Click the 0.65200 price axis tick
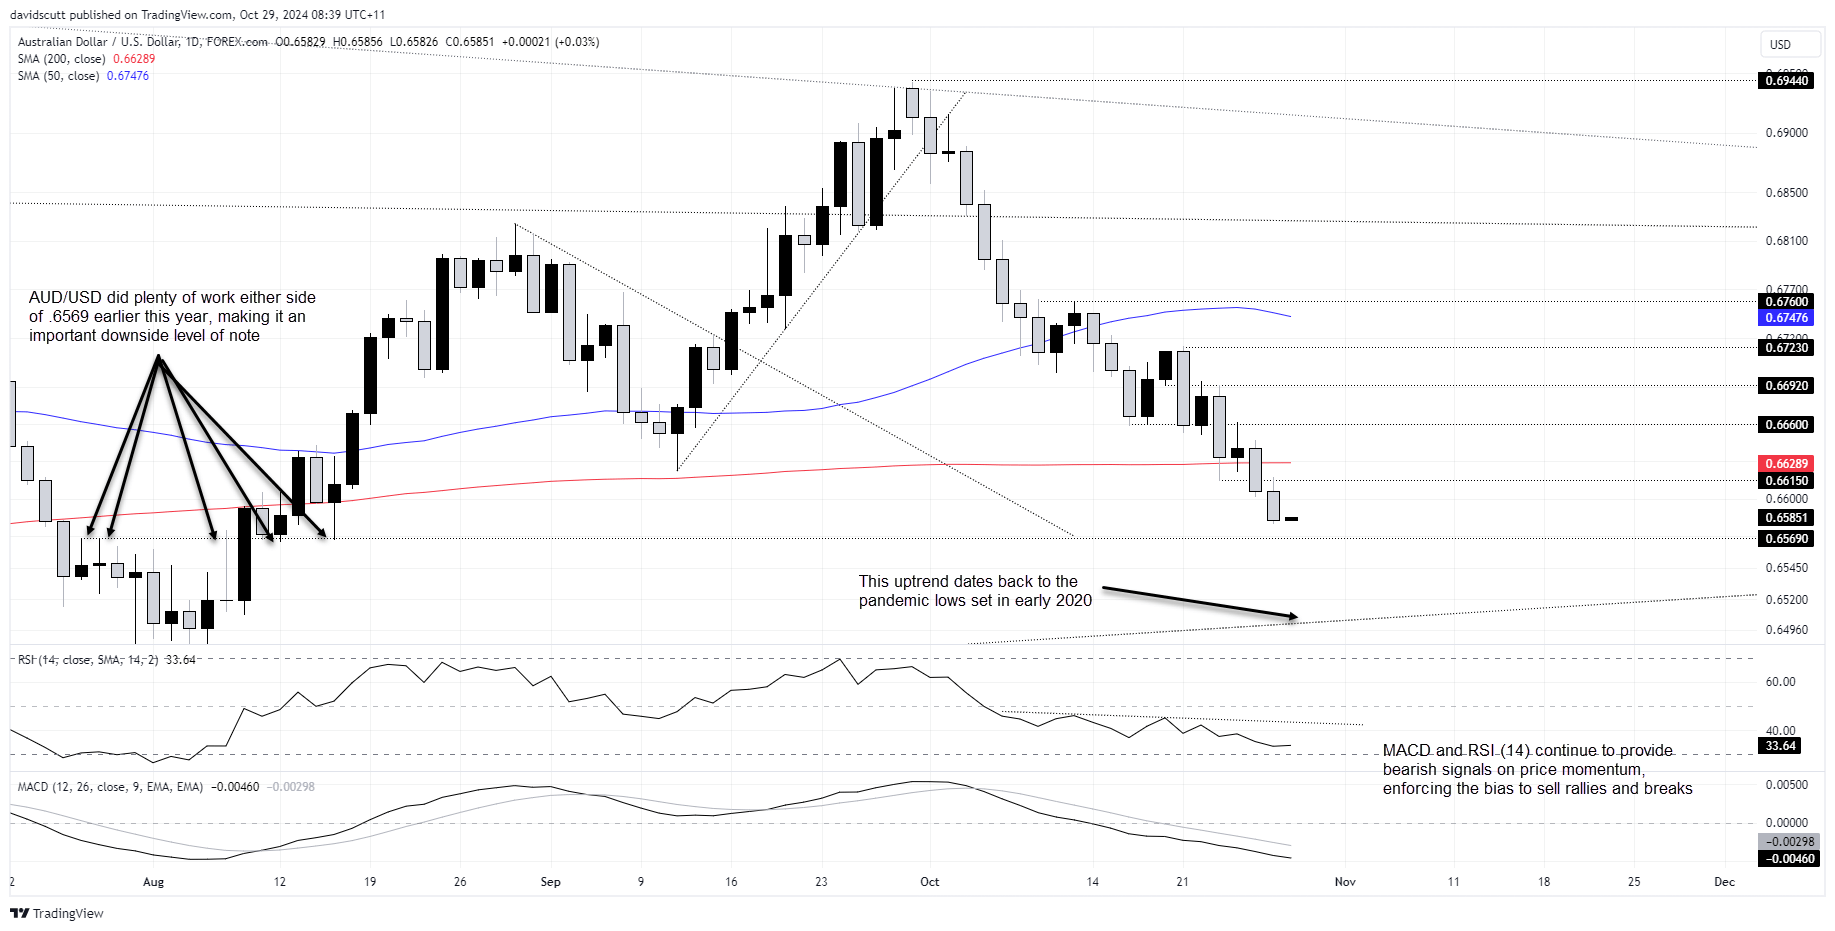The height and width of the screenshot is (931, 1835). pyautogui.click(x=1786, y=600)
